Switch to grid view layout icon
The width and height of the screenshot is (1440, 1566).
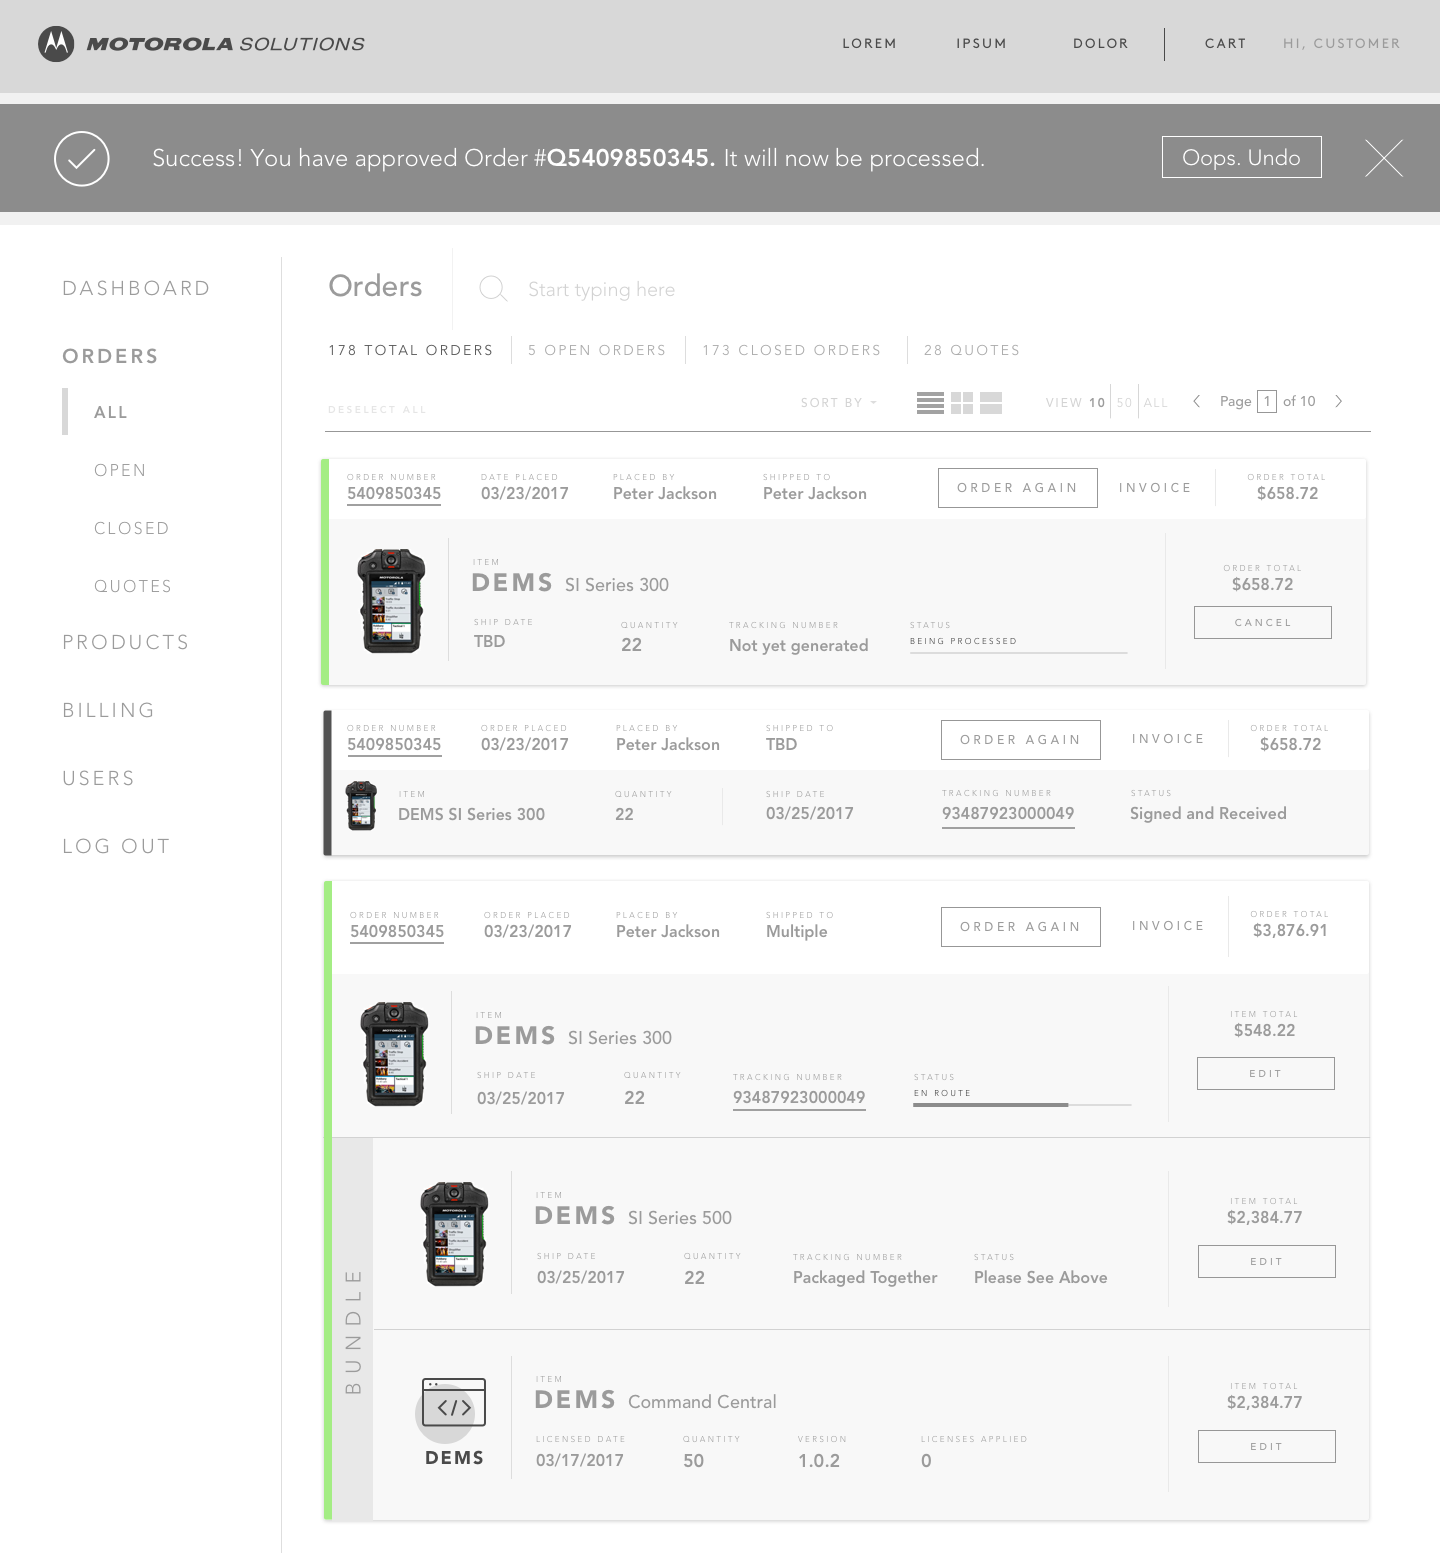962,403
